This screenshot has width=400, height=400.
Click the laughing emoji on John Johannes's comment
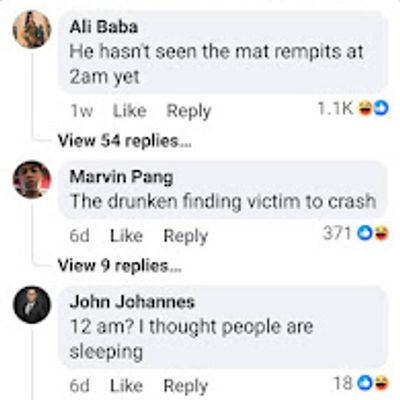[381, 384]
